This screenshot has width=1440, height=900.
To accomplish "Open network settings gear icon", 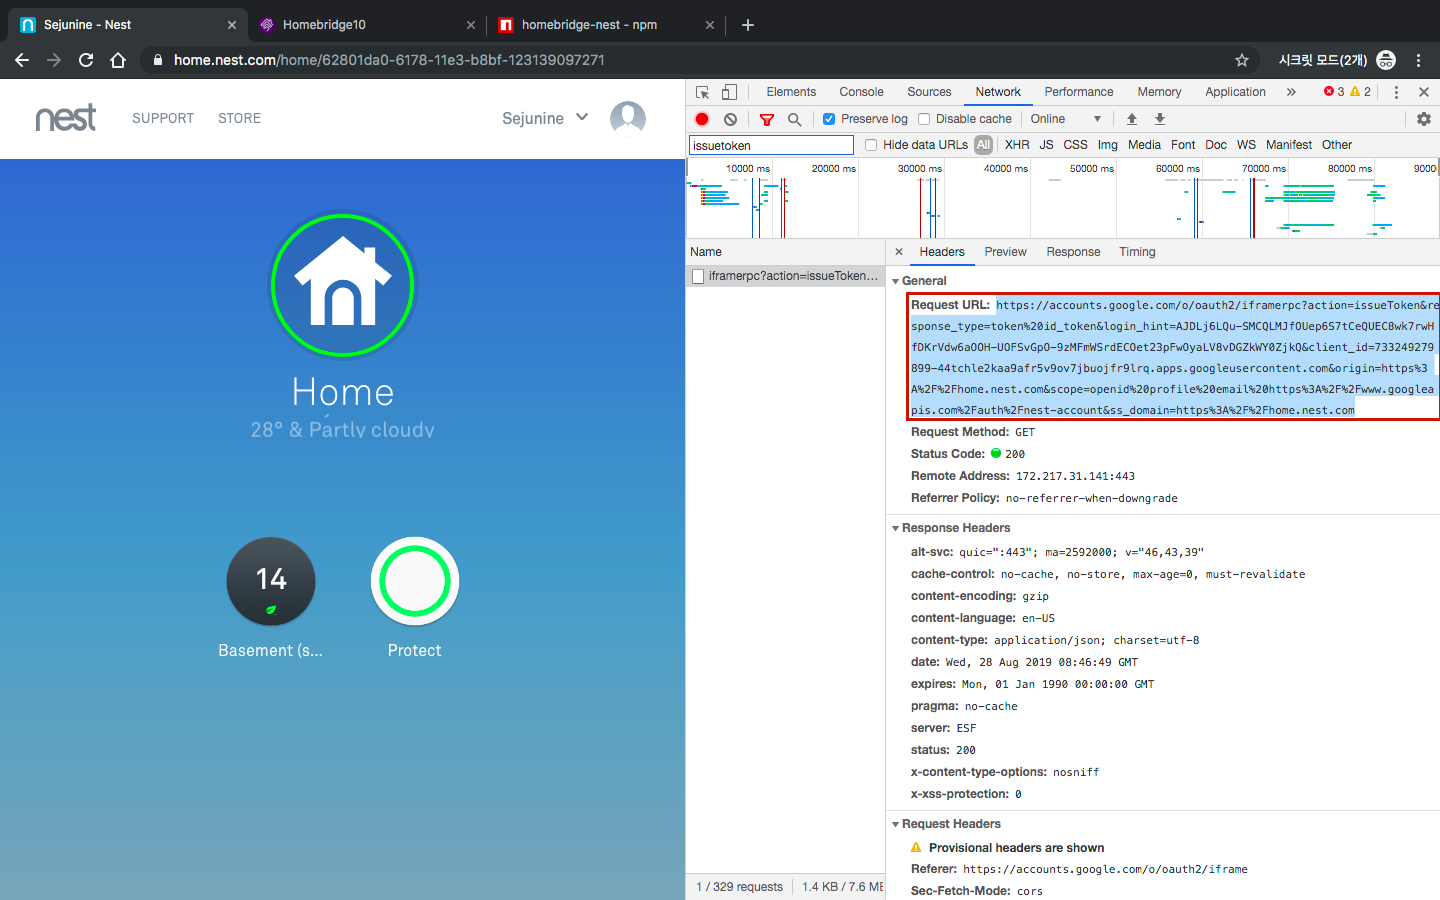I will click(x=1424, y=119).
